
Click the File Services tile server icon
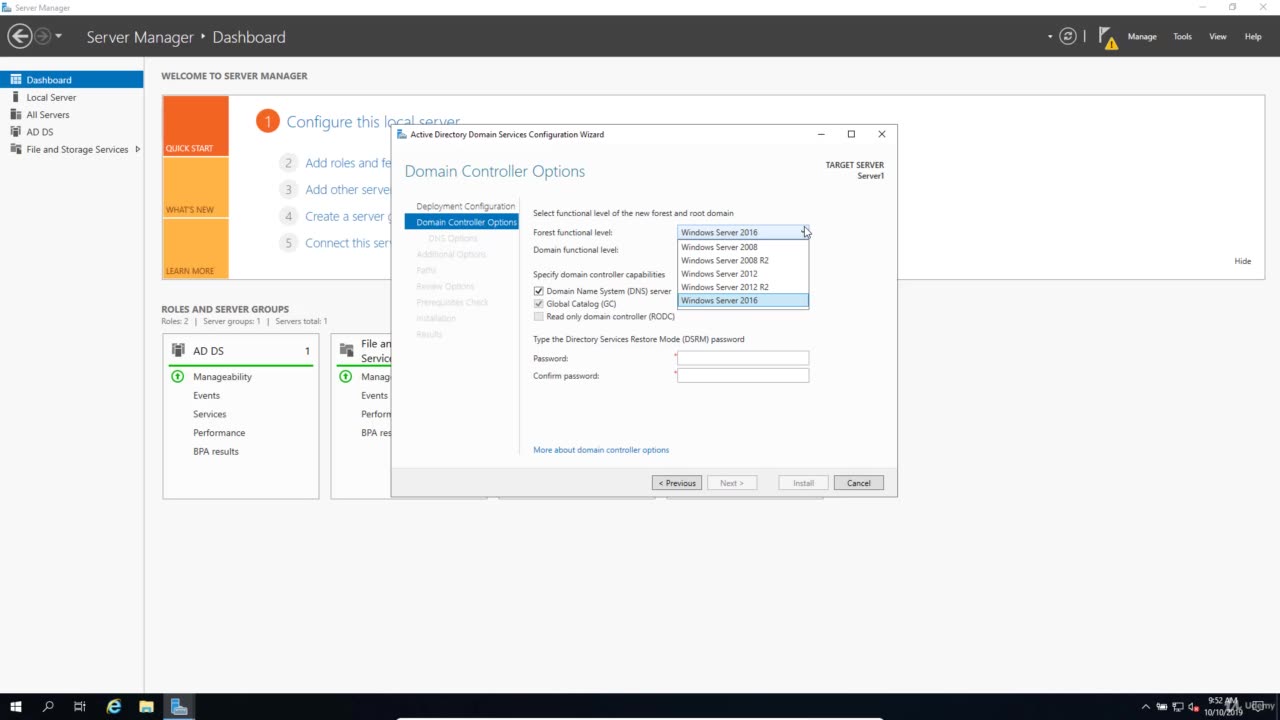pos(347,350)
